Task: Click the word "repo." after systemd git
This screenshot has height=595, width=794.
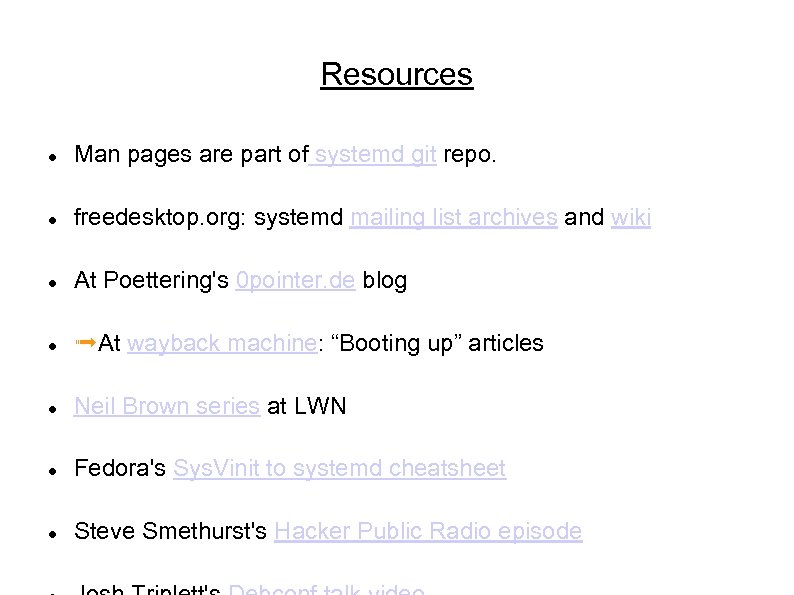Action: [469, 154]
